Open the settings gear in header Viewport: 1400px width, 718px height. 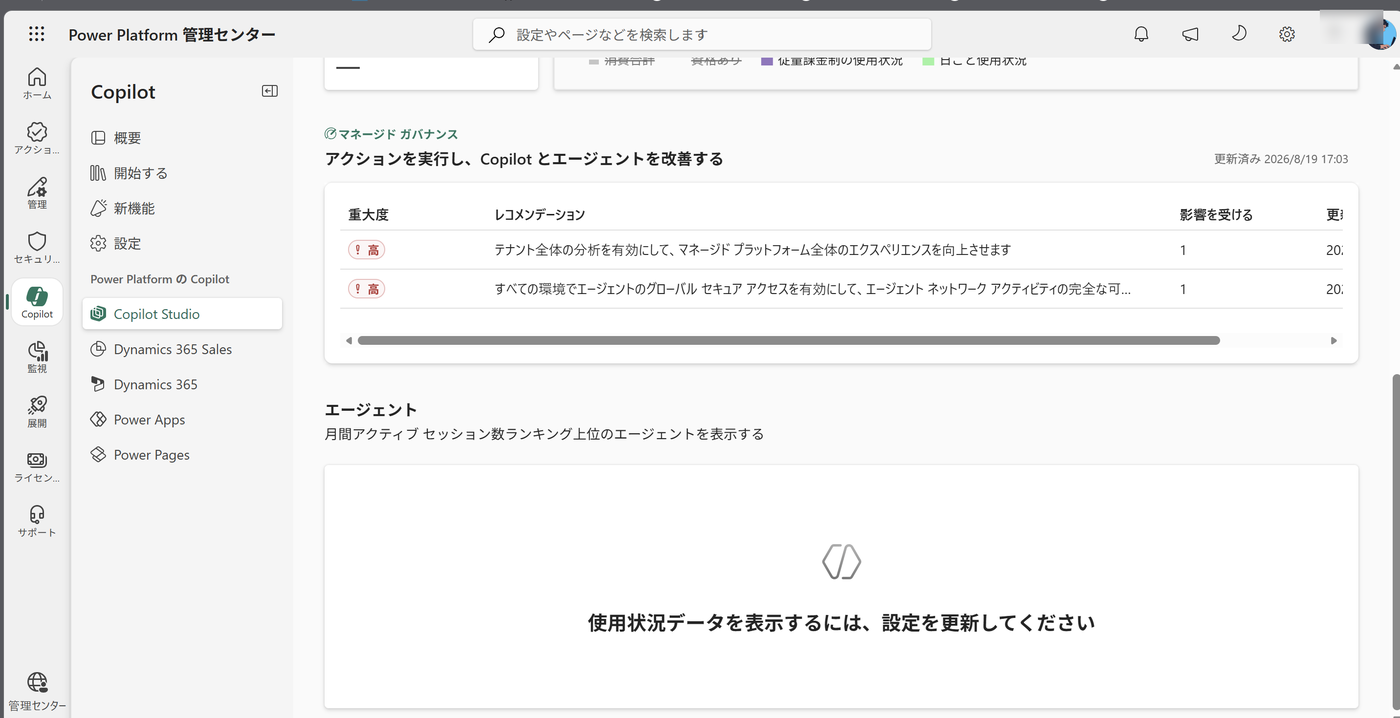pyautogui.click(x=1287, y=34)
